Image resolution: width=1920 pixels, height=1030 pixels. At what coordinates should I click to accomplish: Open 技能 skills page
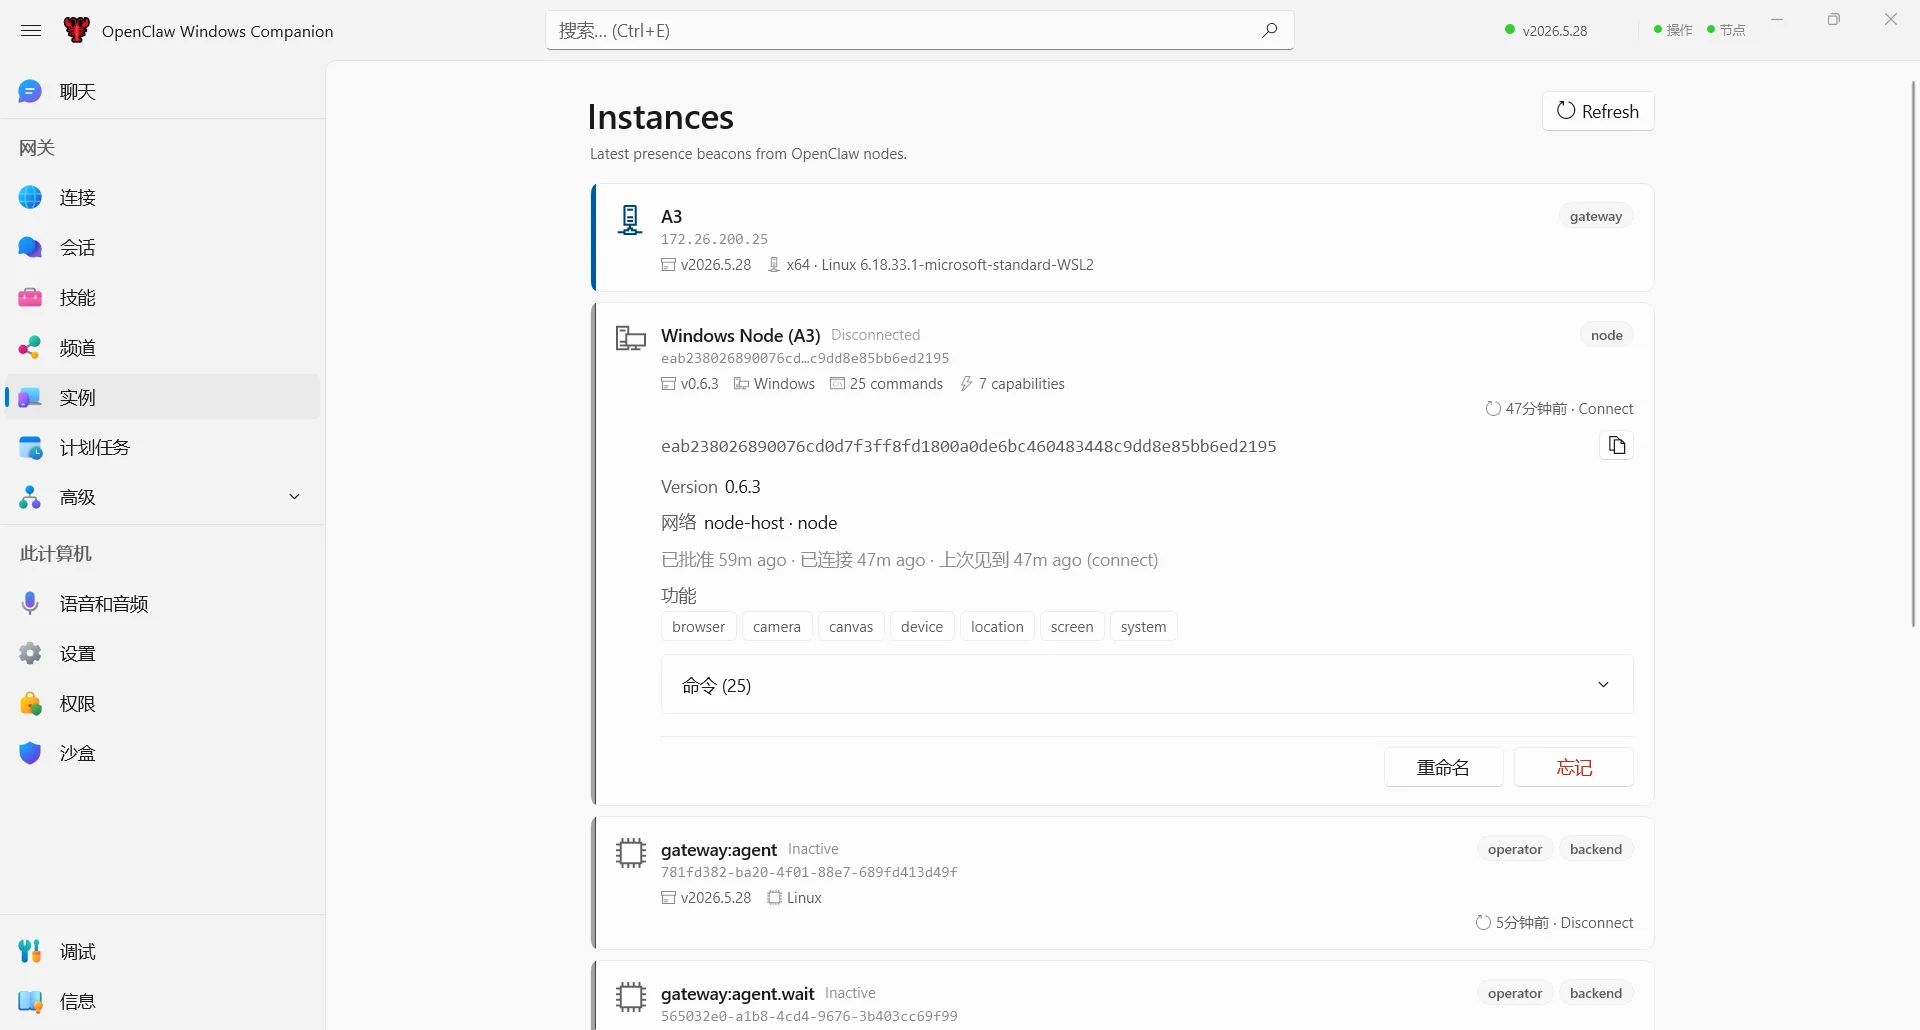(162, 298)
